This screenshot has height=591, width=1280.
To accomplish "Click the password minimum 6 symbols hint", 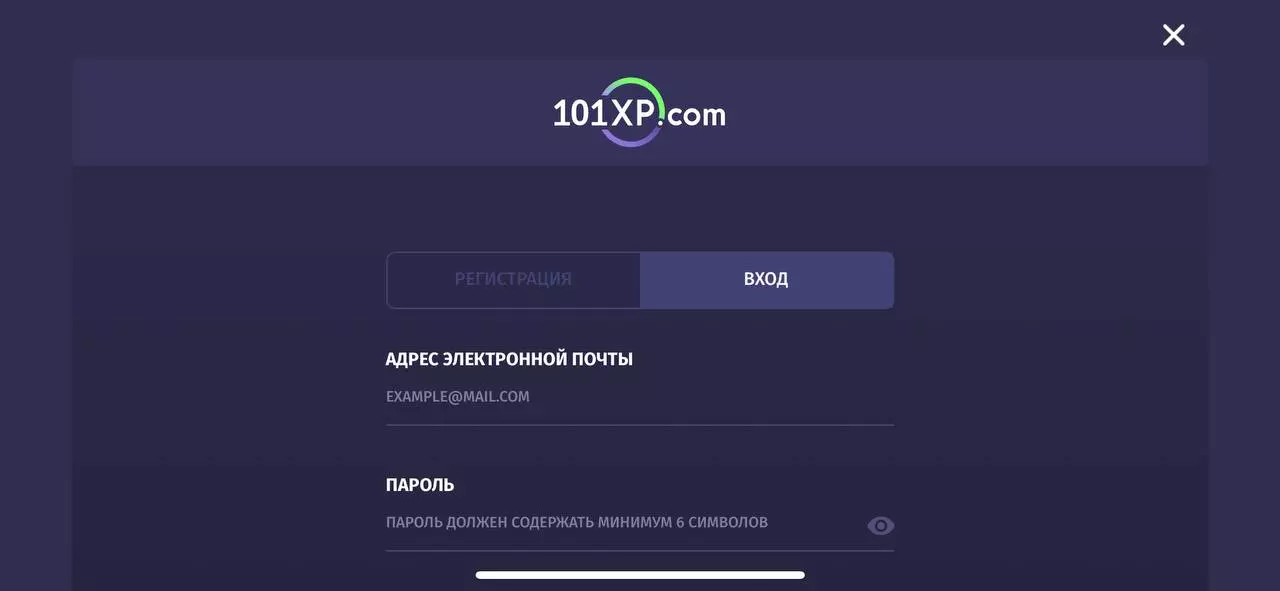I will [577, 523].
